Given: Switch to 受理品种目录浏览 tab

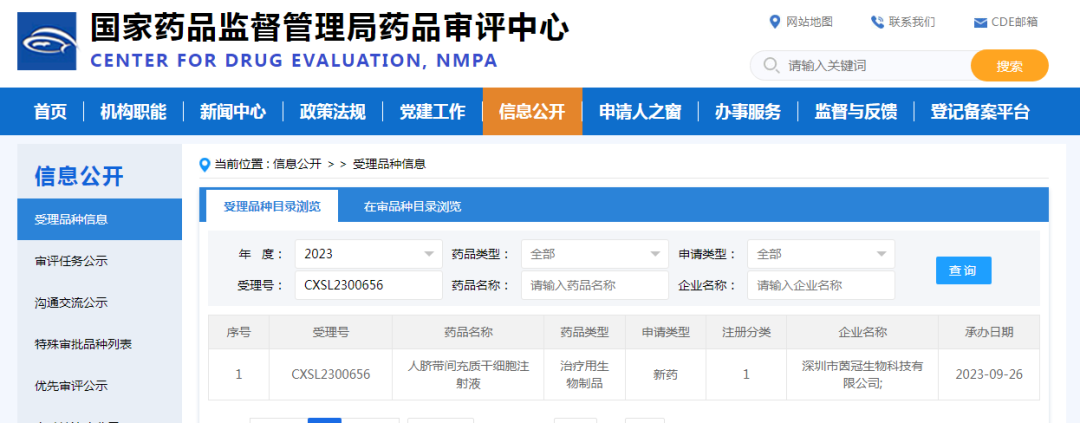Looking at the screenshot, I should pos(272,206).
